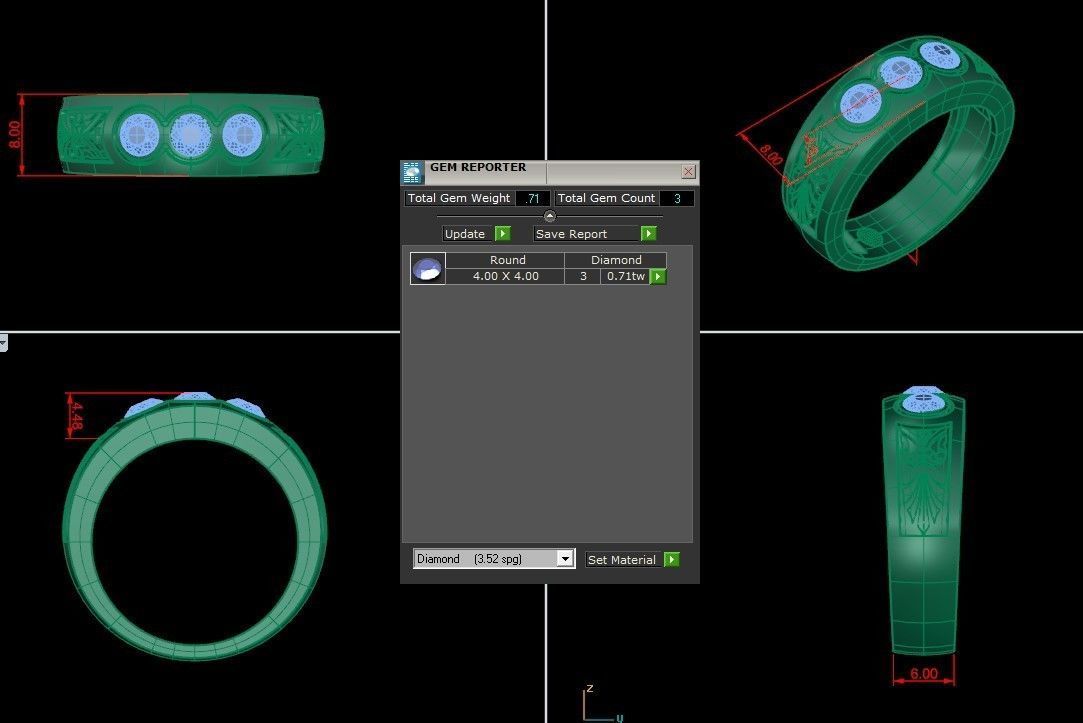The image size is (1083, 723).
Task: Click the Total Gem Weight value .71
Action: pos(533,198)
